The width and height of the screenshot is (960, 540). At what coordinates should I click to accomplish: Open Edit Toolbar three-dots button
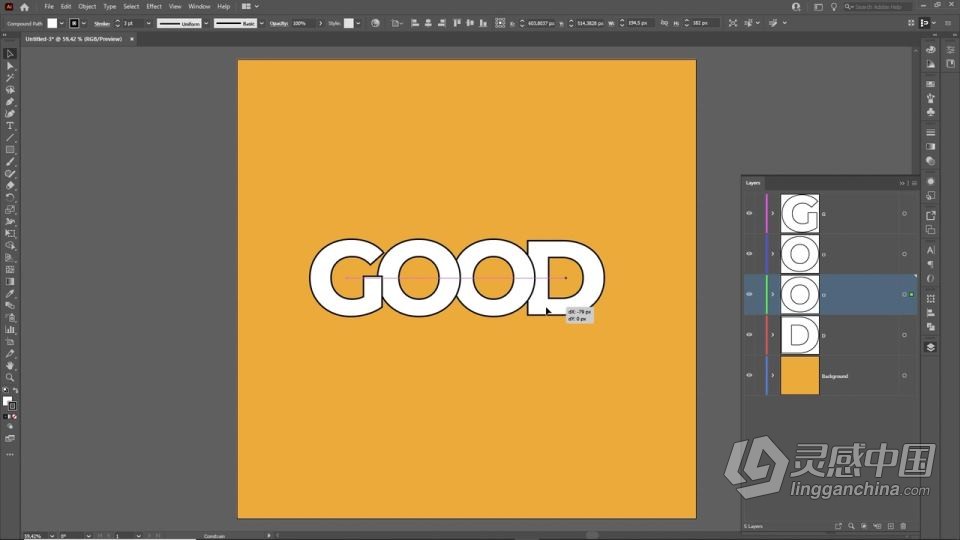10,454
